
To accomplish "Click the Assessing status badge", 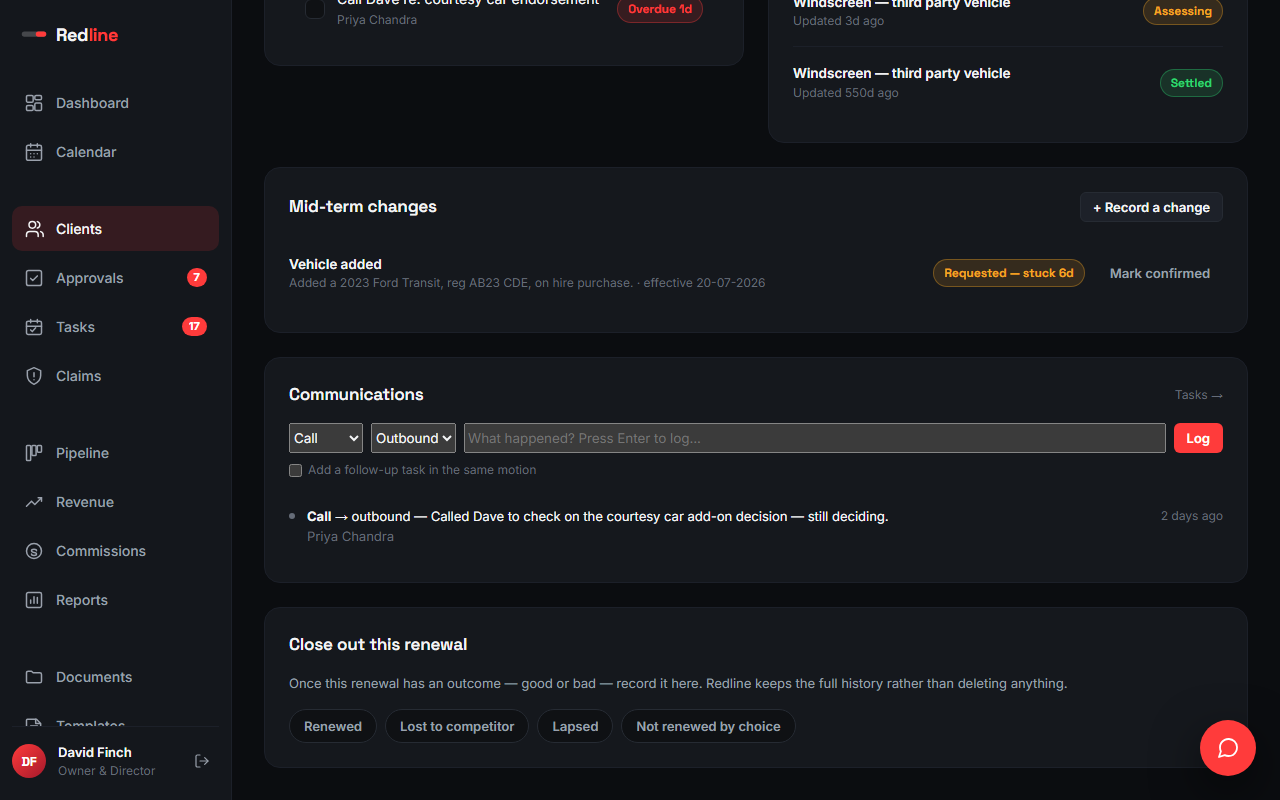I will 1183,11.
